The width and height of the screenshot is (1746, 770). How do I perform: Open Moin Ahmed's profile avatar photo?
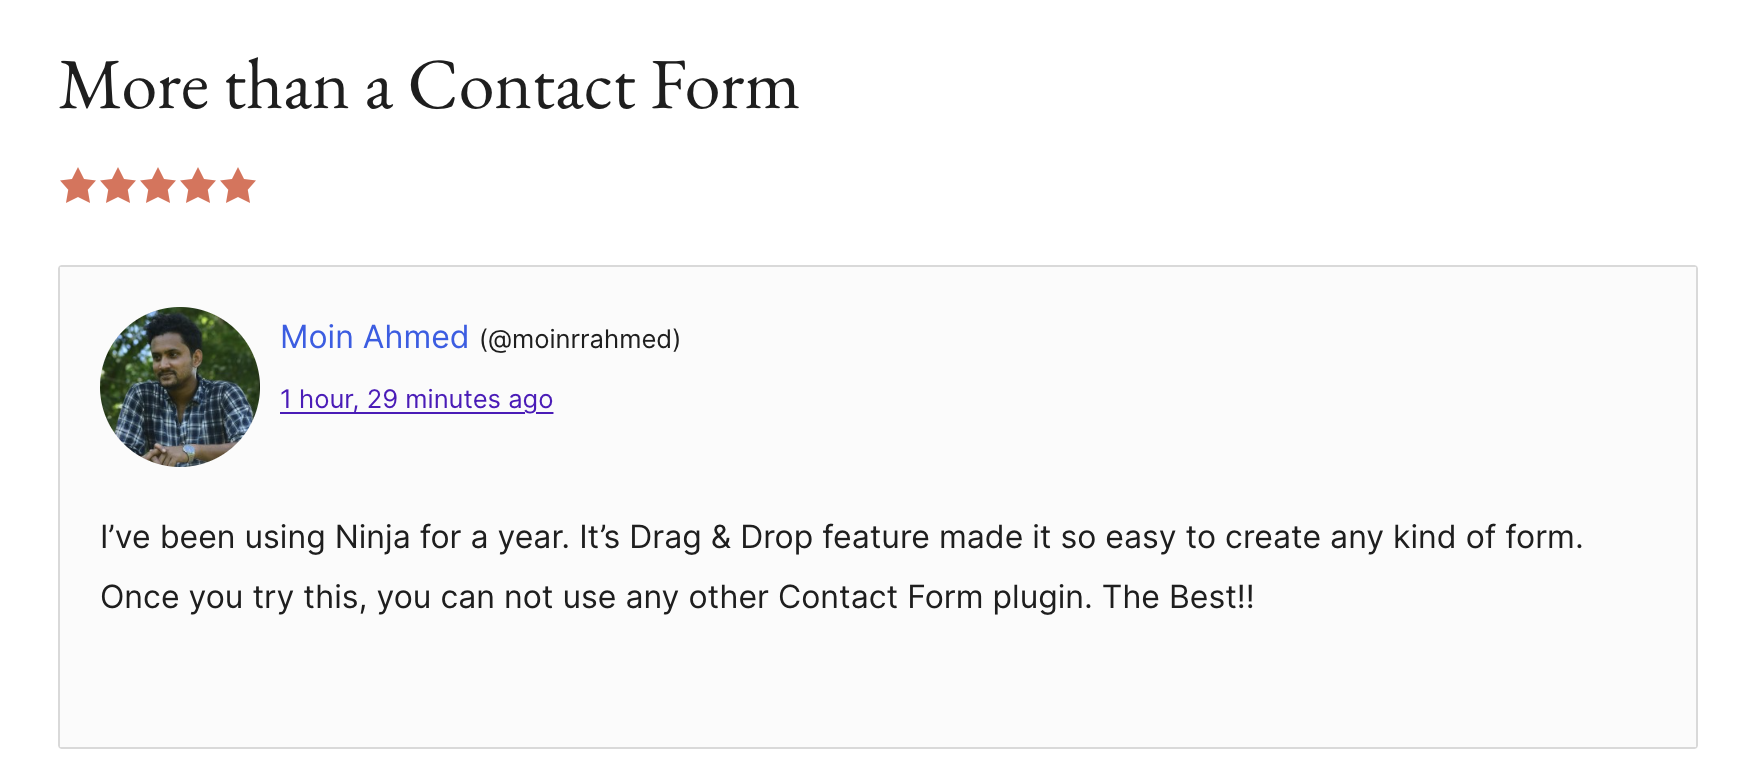tap(180, 387)
